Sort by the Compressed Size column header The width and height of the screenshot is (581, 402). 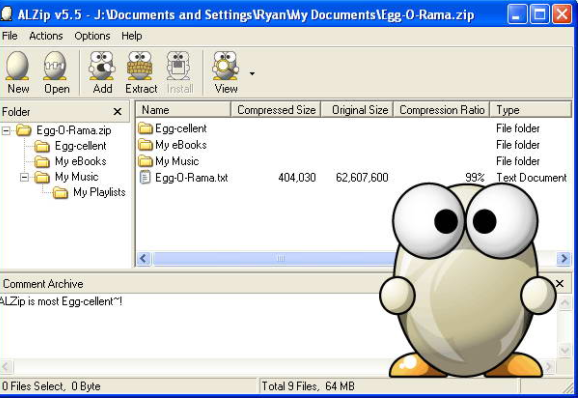276,110
